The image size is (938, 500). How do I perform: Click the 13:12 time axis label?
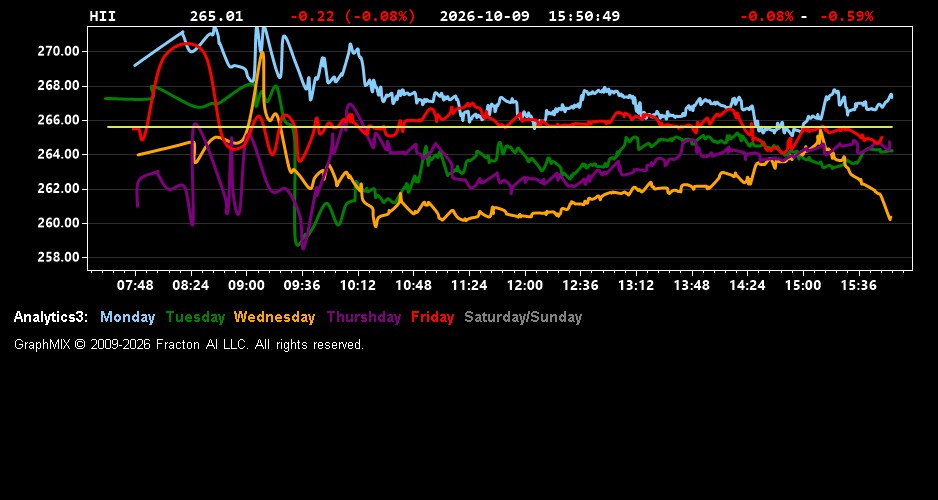(x=636, y=285)
